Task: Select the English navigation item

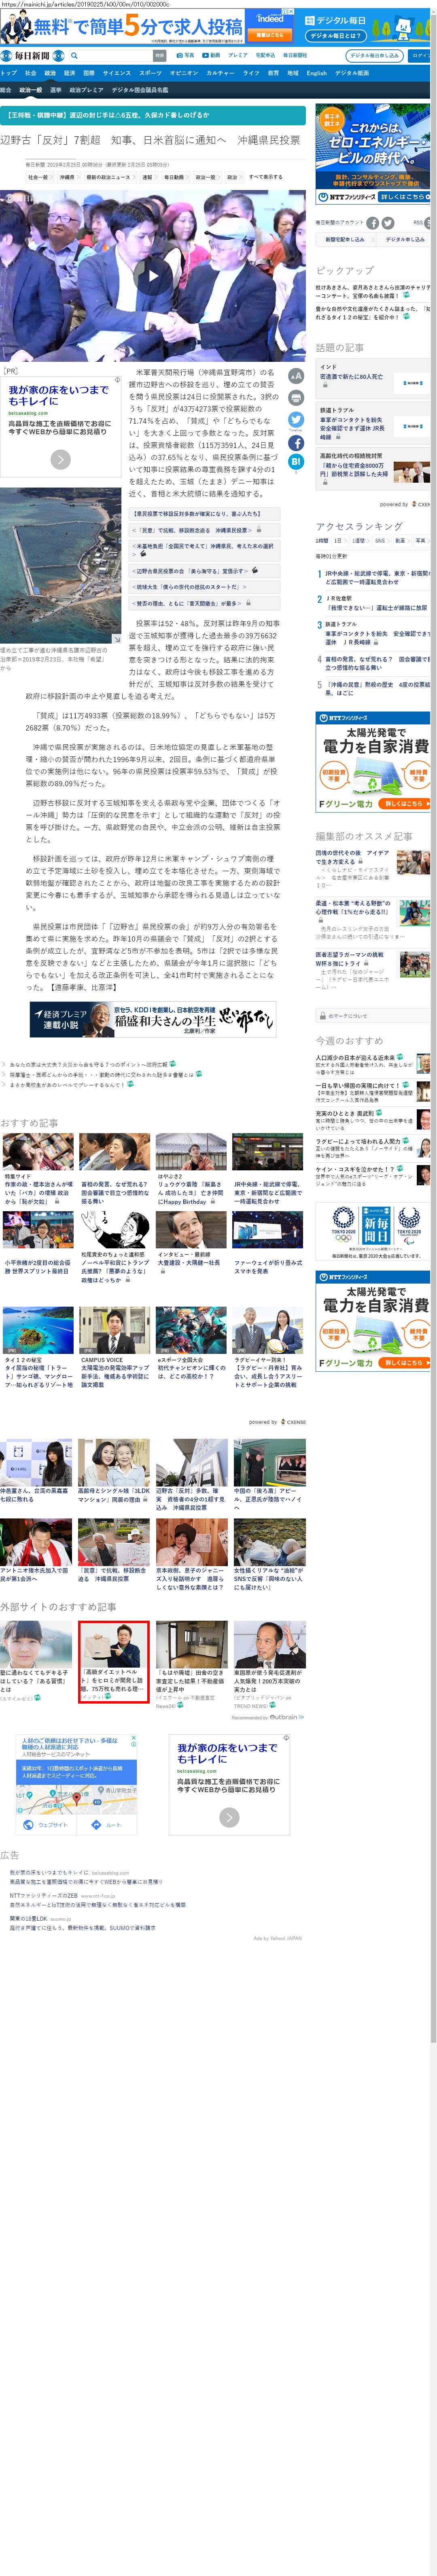Action: 316,73
